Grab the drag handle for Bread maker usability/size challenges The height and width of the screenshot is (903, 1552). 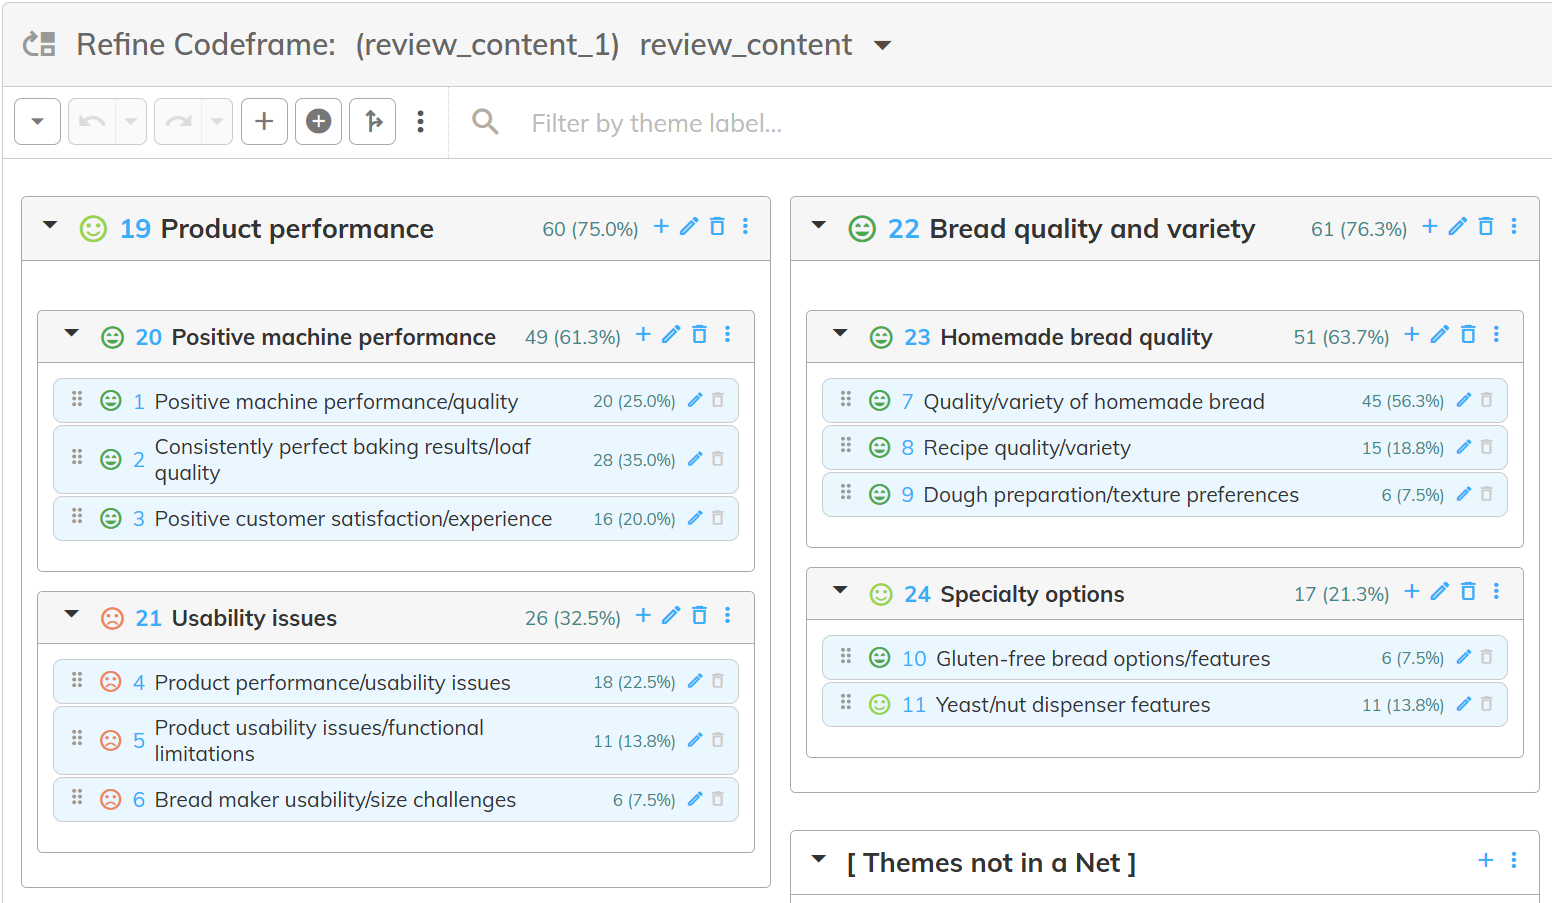click(77, 798)
